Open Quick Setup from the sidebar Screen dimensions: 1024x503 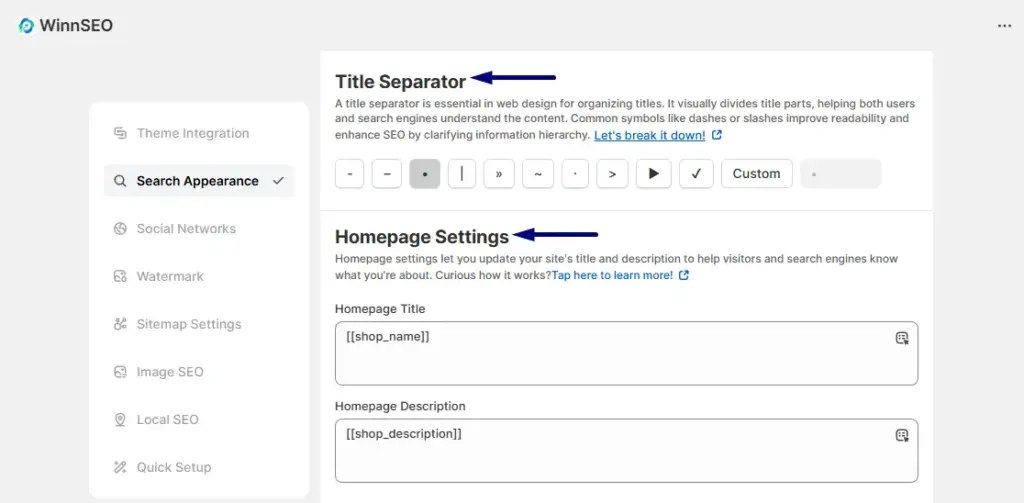199,467
